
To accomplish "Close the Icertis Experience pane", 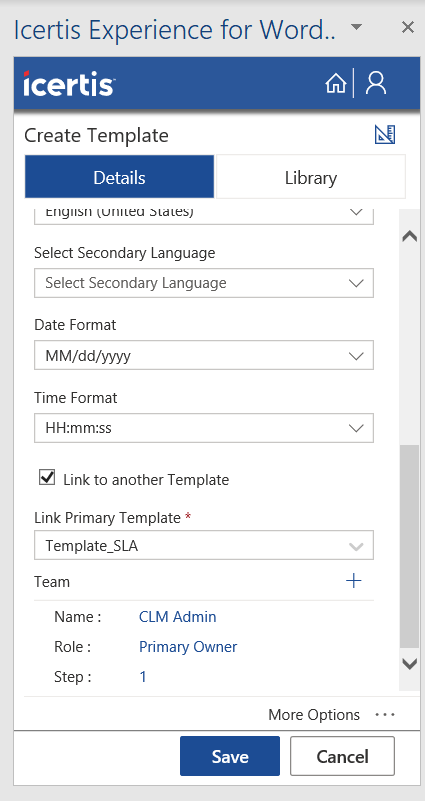I will 407,27.
